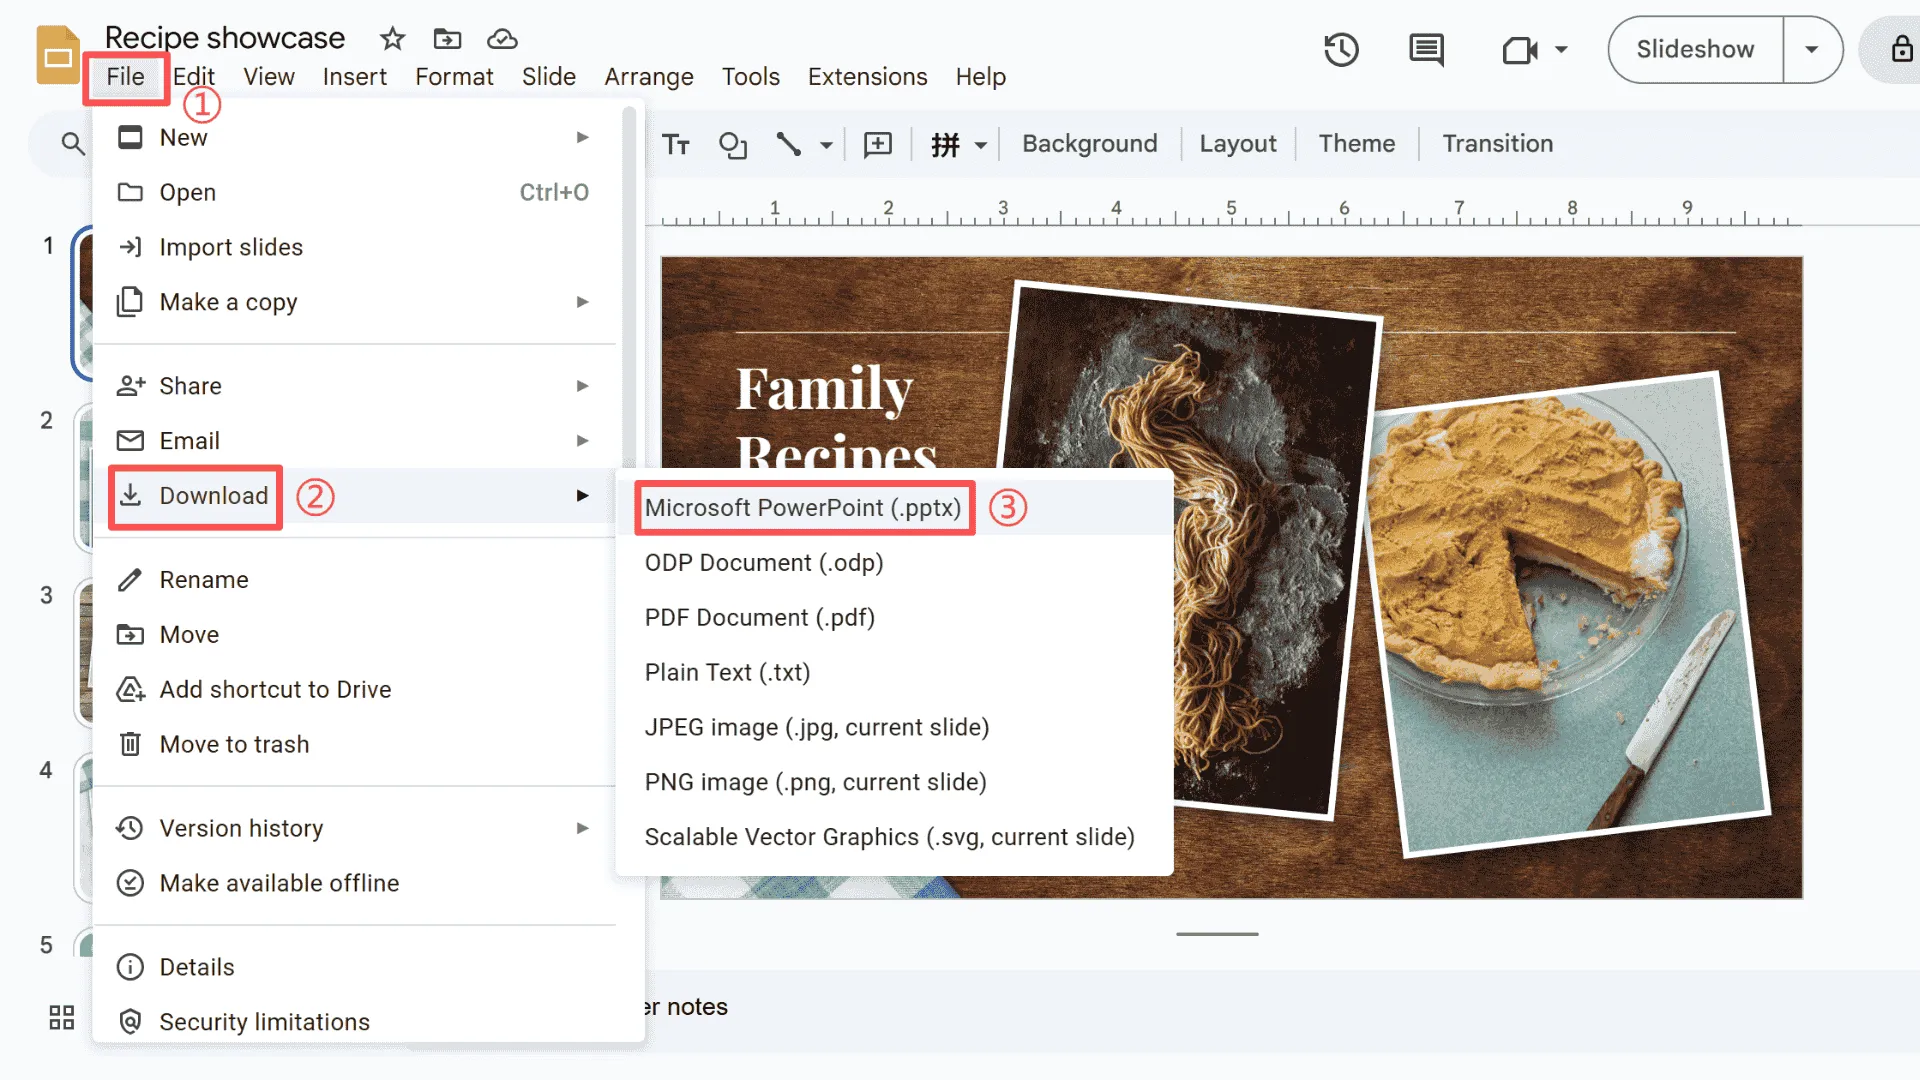Click the Theme toolbar button
The image size is (1920, 1080).
coord(1356,144)
